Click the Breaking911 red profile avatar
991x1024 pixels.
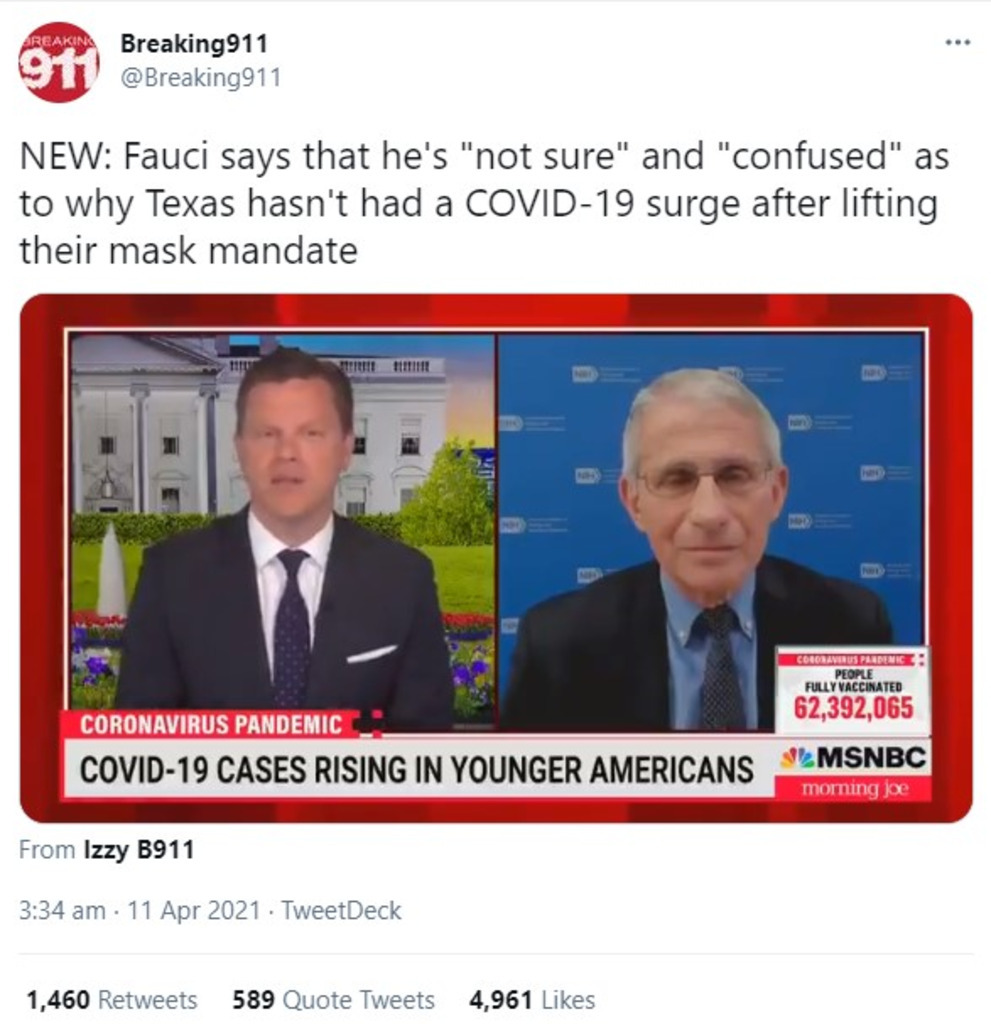[58, 63]
